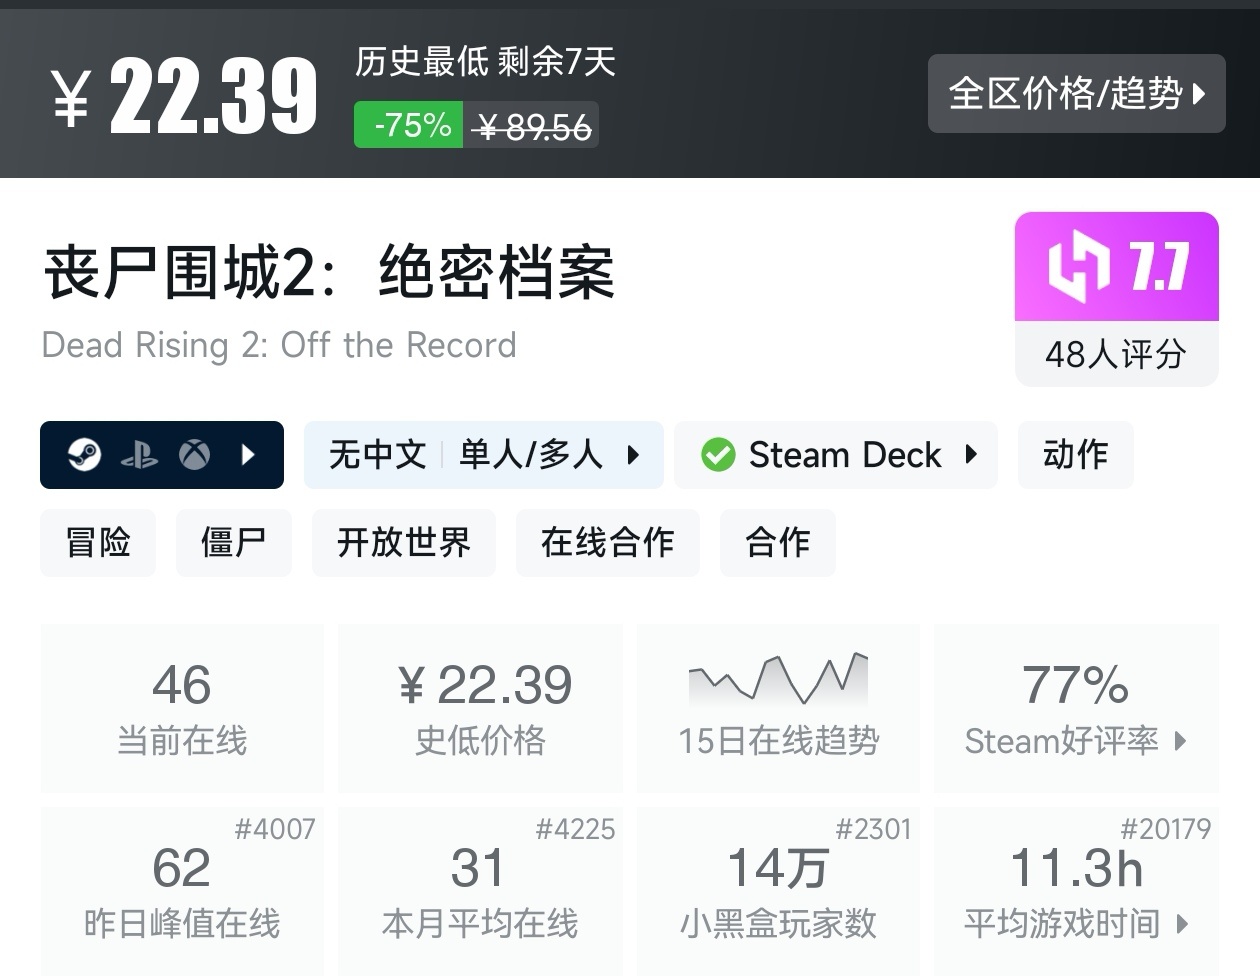
Task: Expand average playtime details arrow
Action: point(1183,923)
